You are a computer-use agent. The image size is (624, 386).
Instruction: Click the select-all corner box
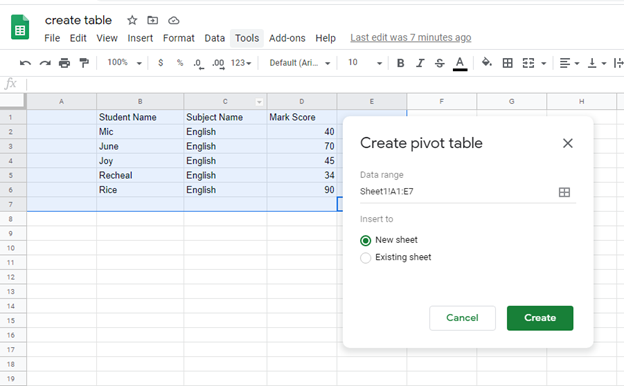tap(13, 101)
